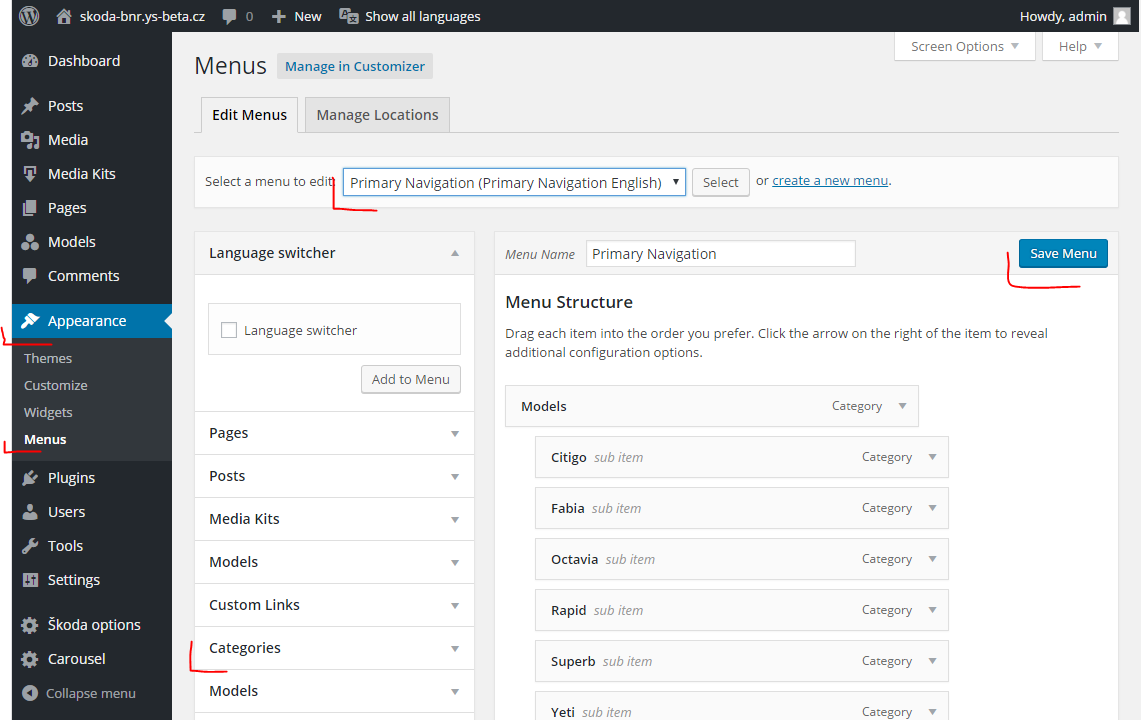Image resolution: width=1141 pixels, height=720 pixels.
Task: Expand the Custom Links panel arrow
Action: tap(455, 606)
